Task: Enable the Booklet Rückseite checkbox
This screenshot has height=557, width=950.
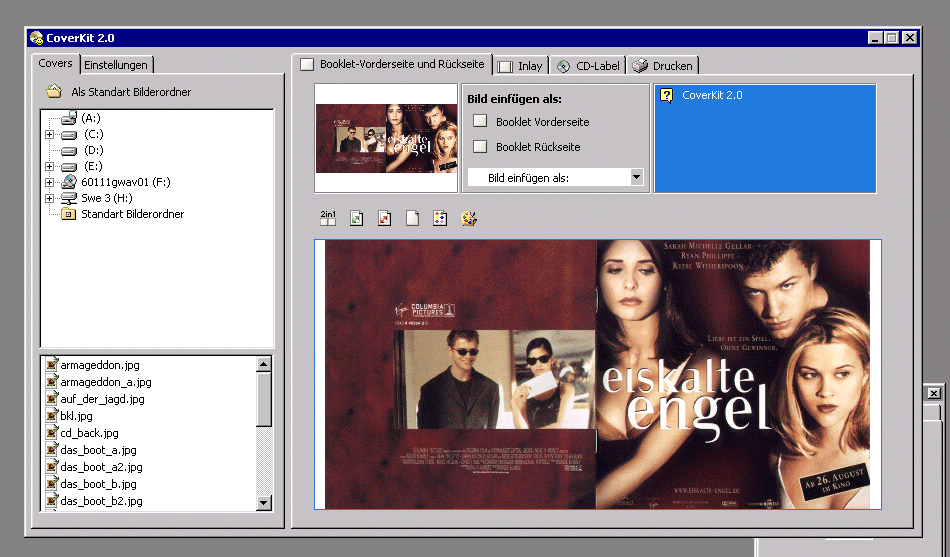Action: (480, 147)
